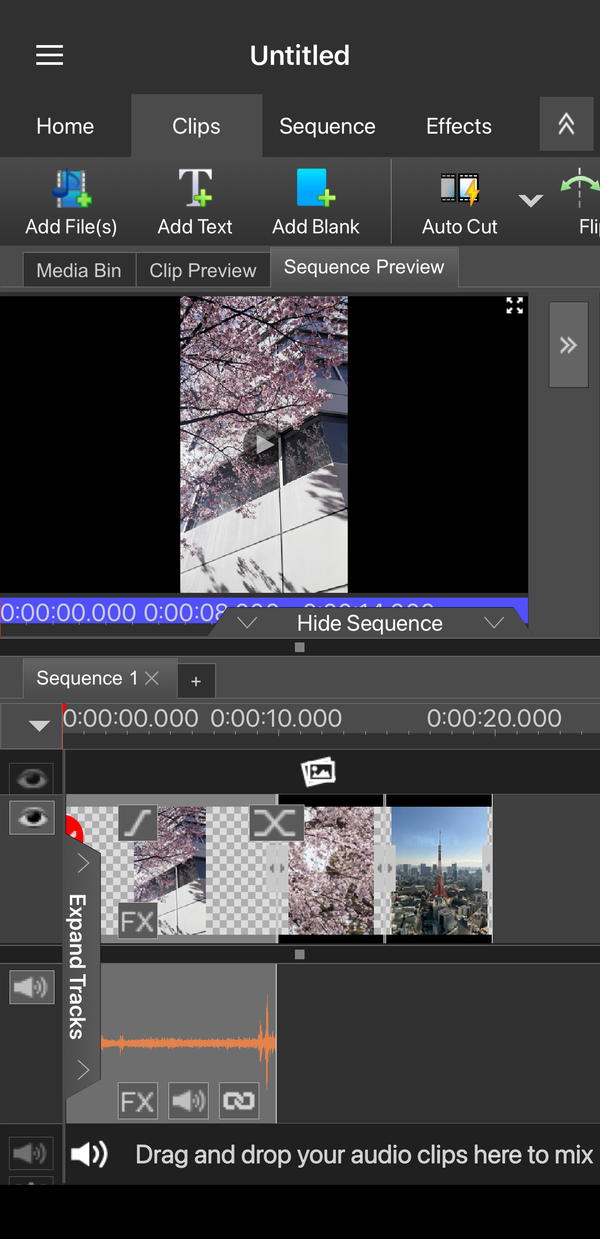Click the Tokyo Tower clip thumbnail
The image size is (600, 1239).
pos(439,870)
